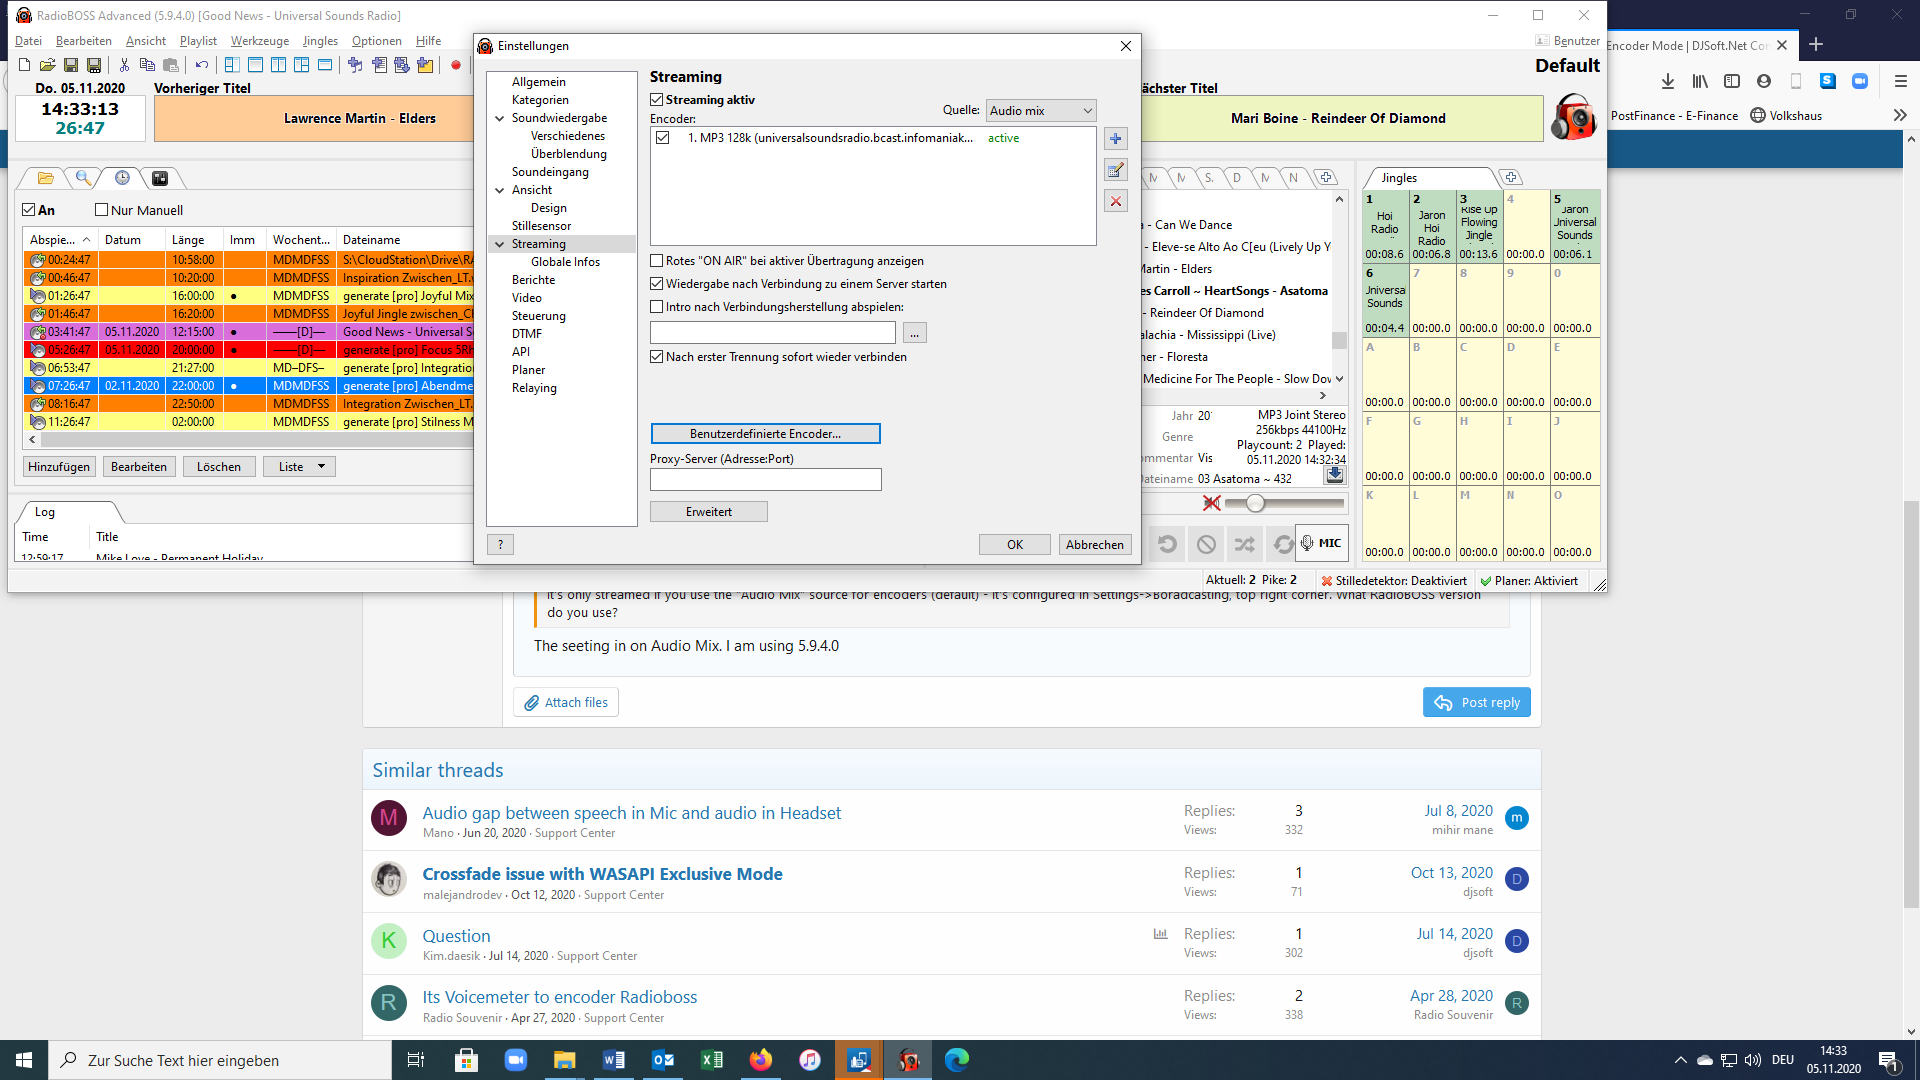Click the muted speaker icon beside volume slider
1920x1080 pixels.
coord(1211,503)
